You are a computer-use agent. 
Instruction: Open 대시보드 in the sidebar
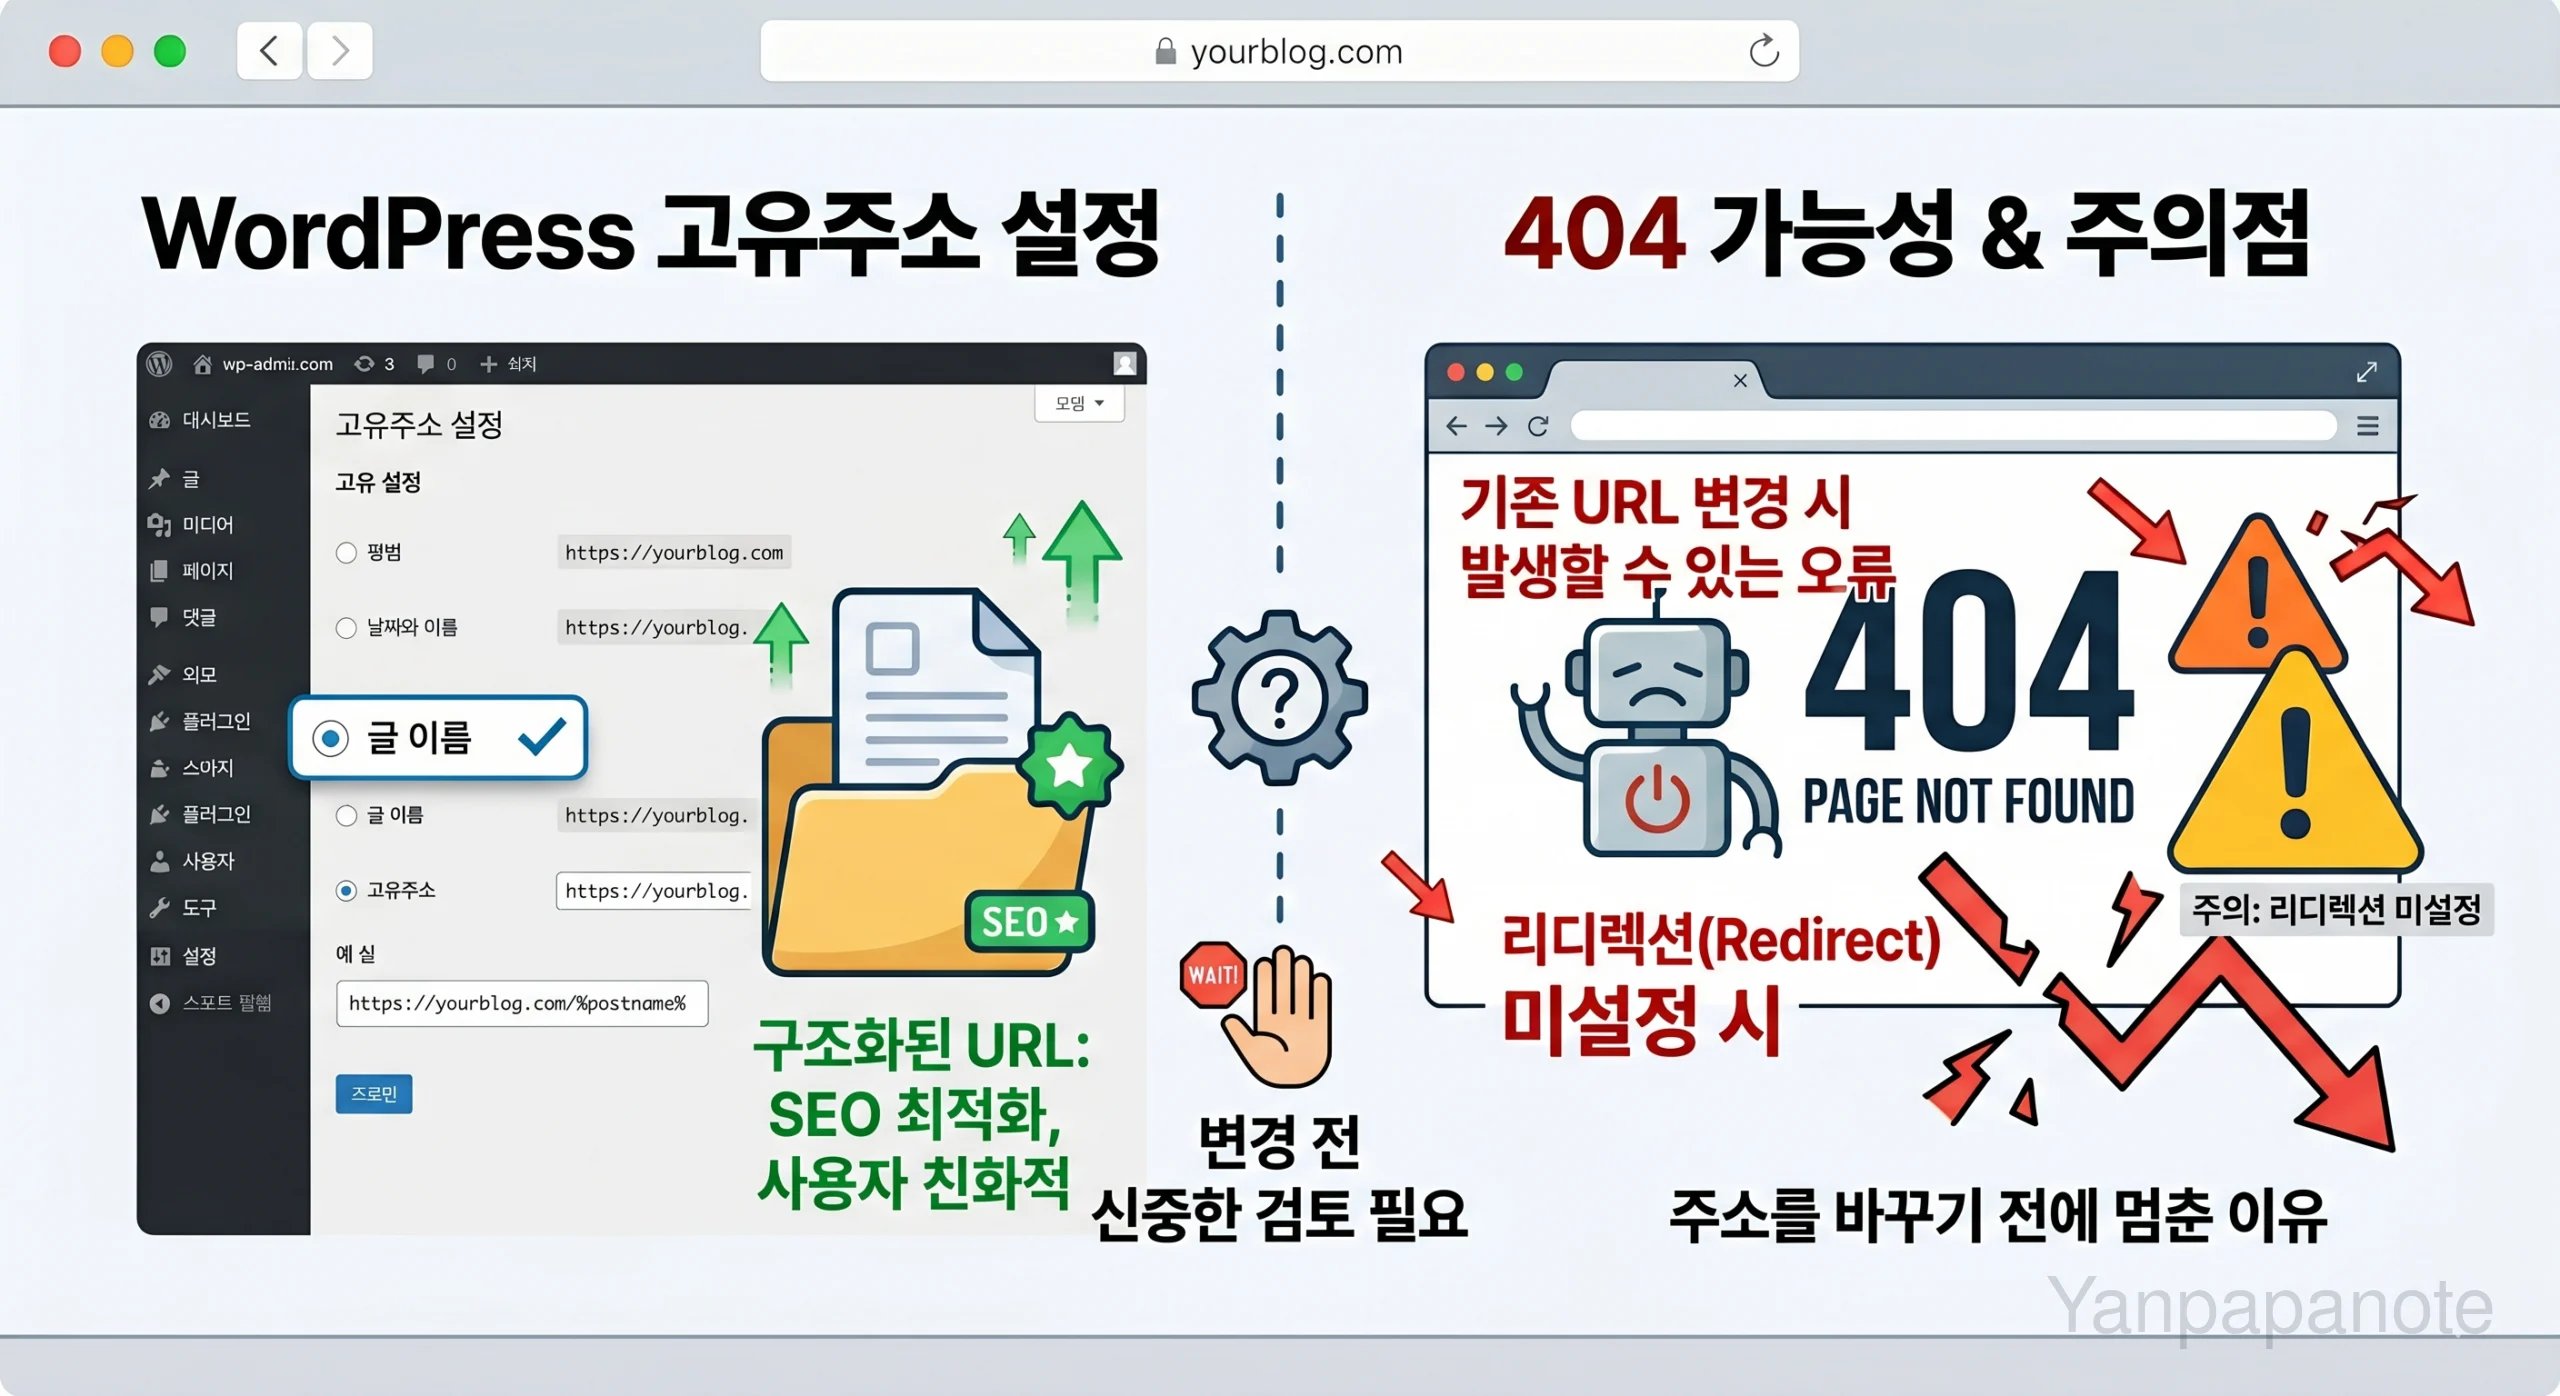[x=201, y=420]
